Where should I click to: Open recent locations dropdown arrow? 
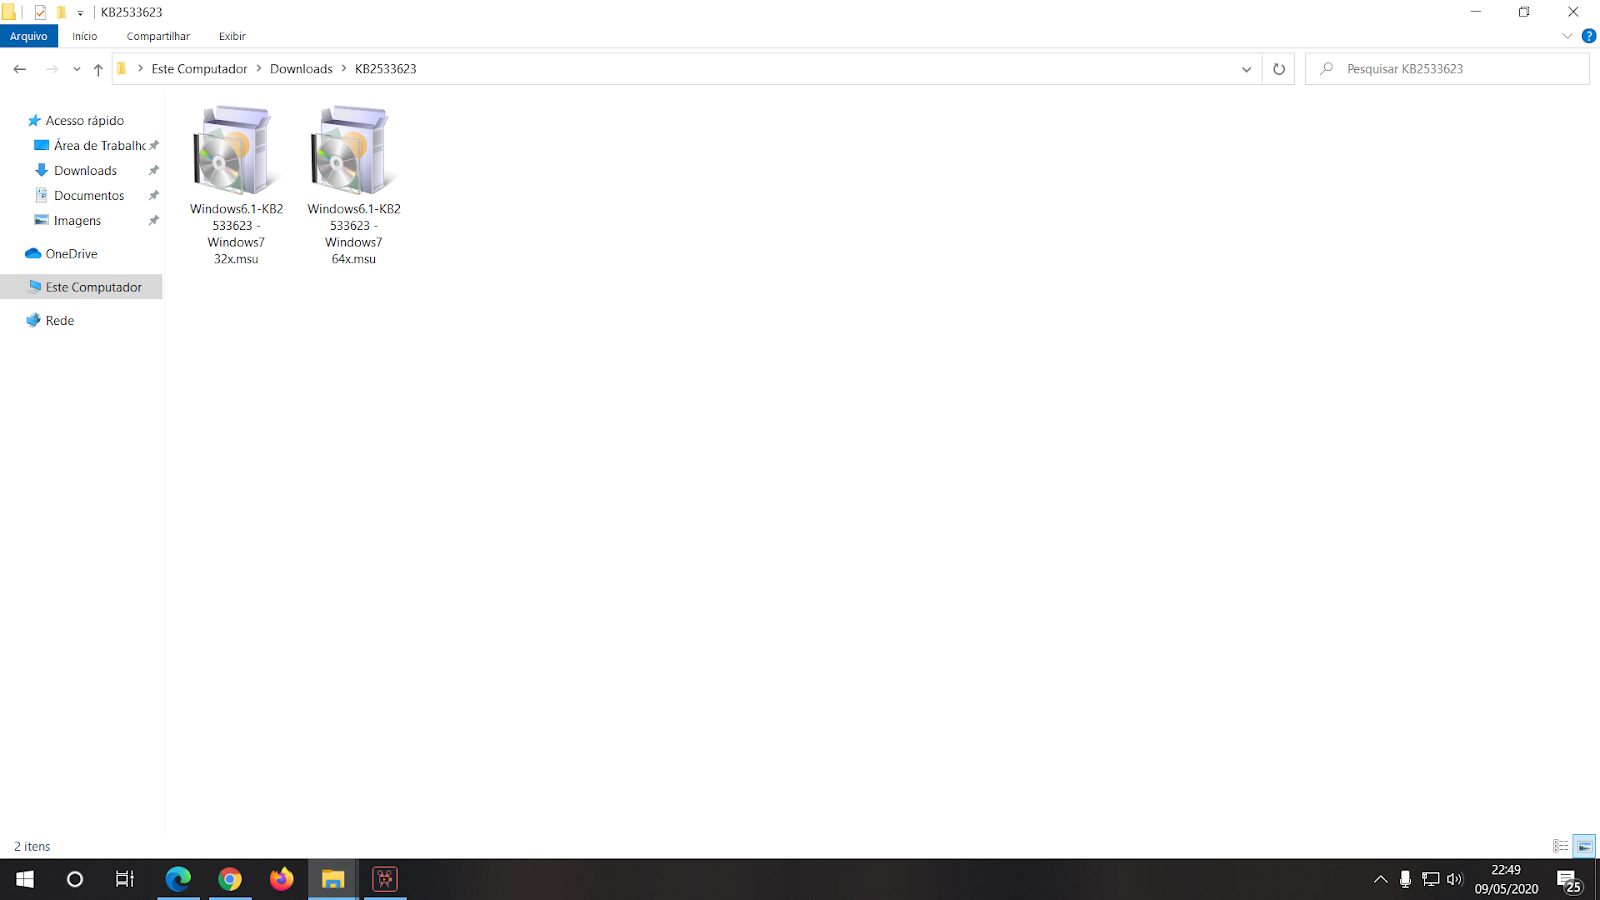click(x=77, y=69)
